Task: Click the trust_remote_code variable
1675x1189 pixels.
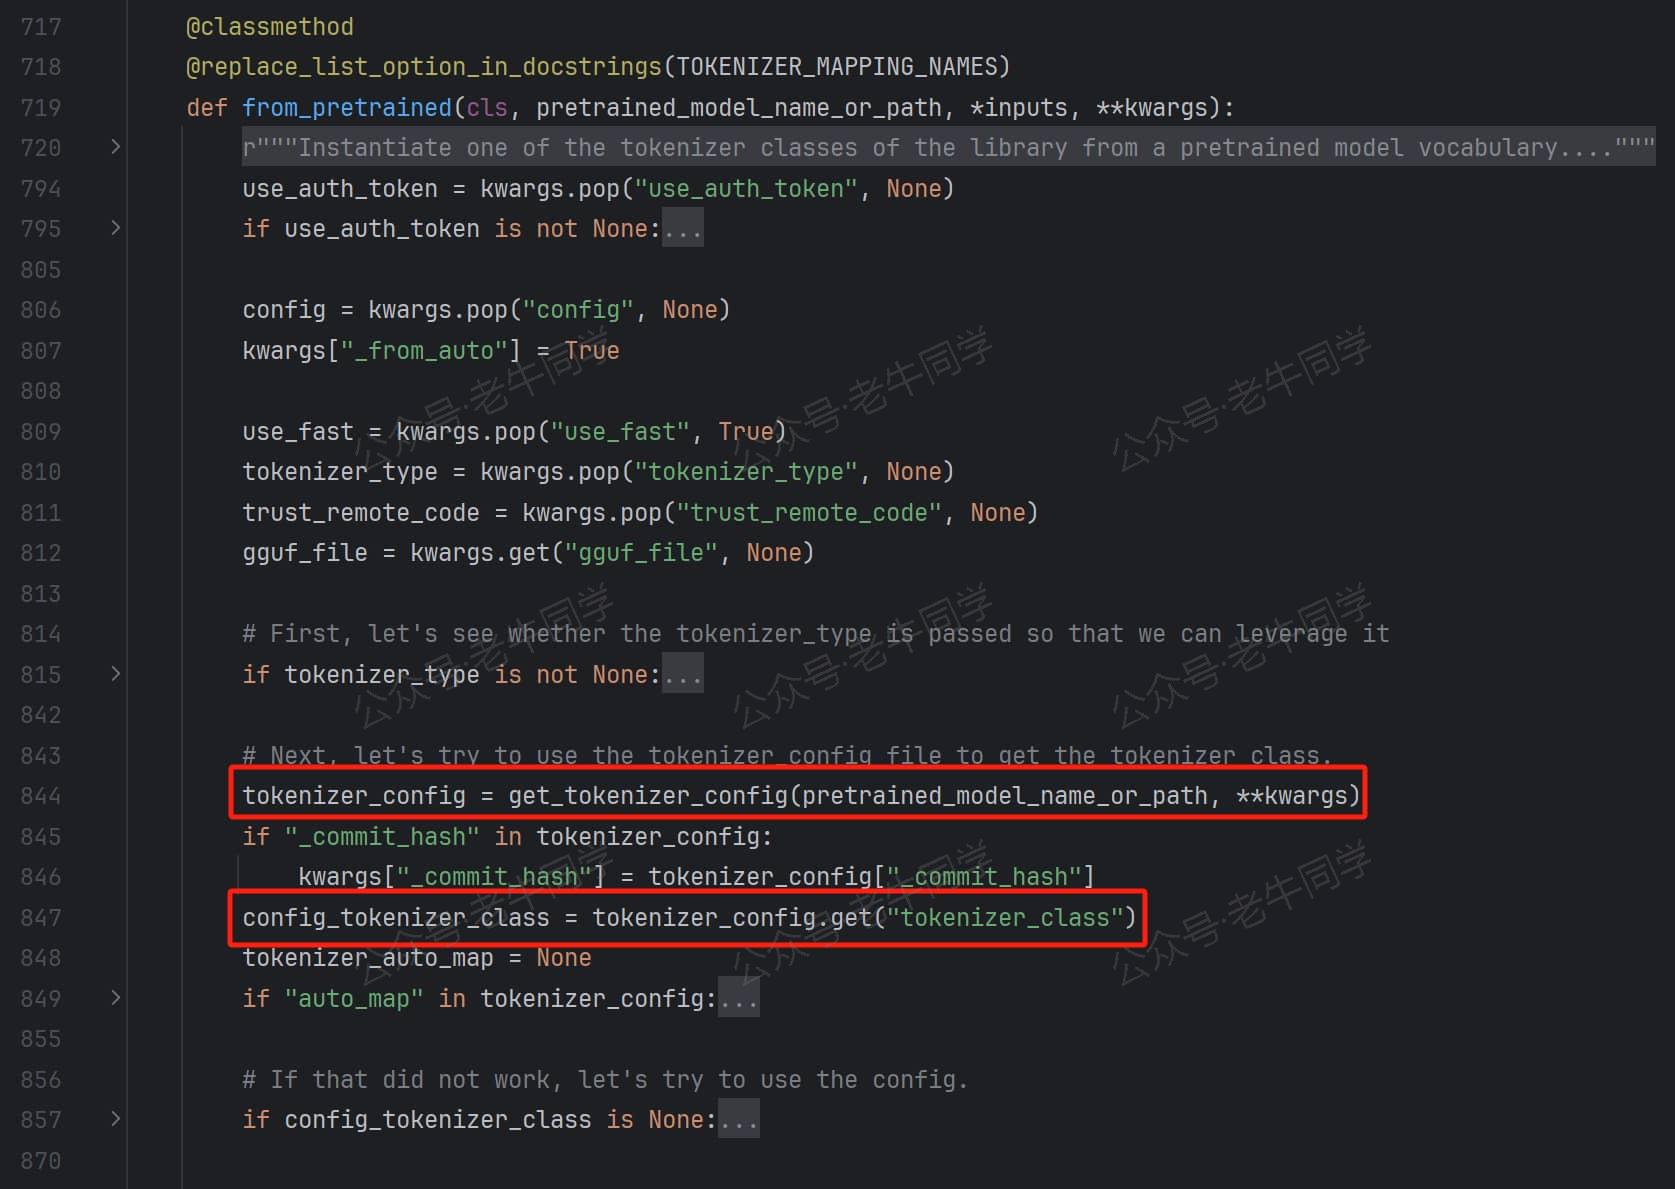Action: pyautogui.click(x=361, y=513)
